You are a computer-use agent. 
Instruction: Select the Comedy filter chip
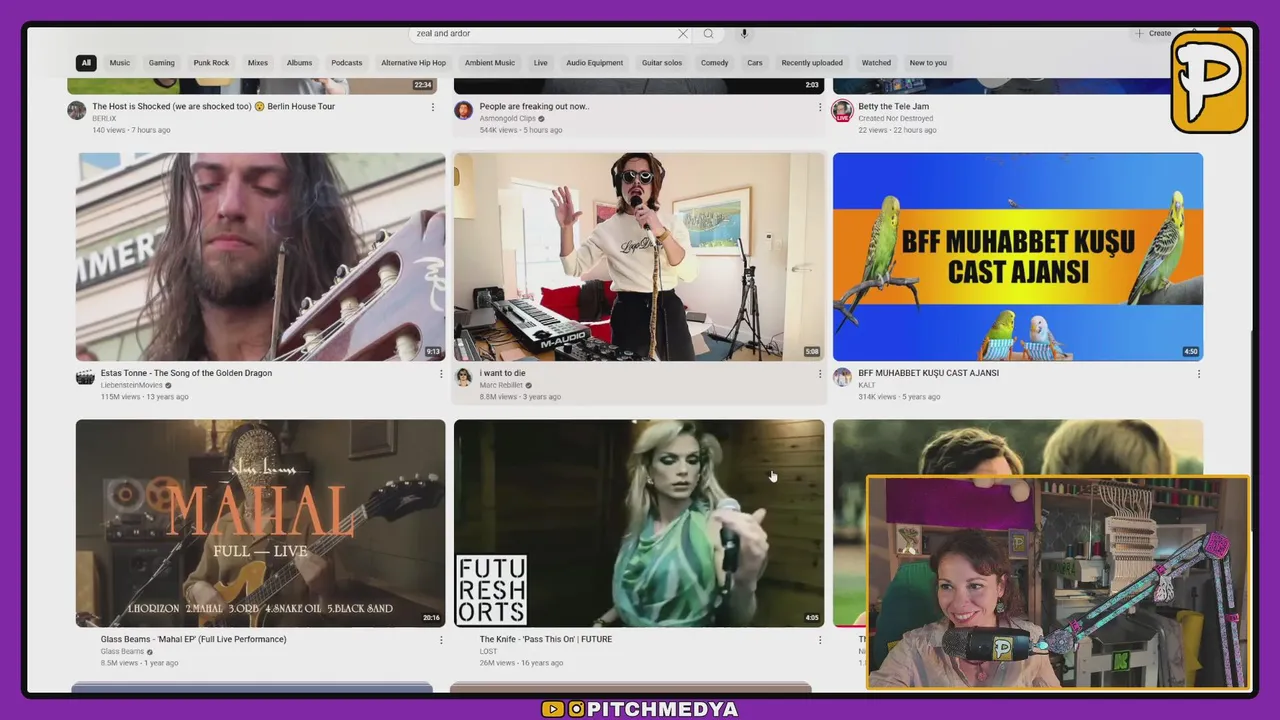(714, 63)
